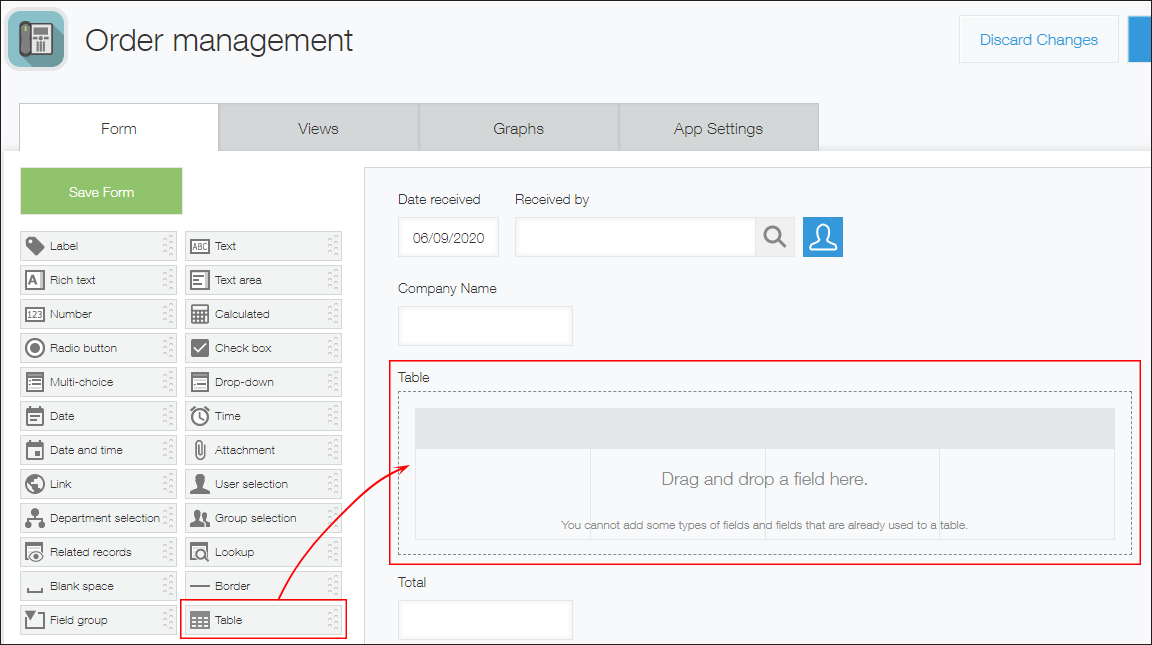Click the Save Form button

100,191
